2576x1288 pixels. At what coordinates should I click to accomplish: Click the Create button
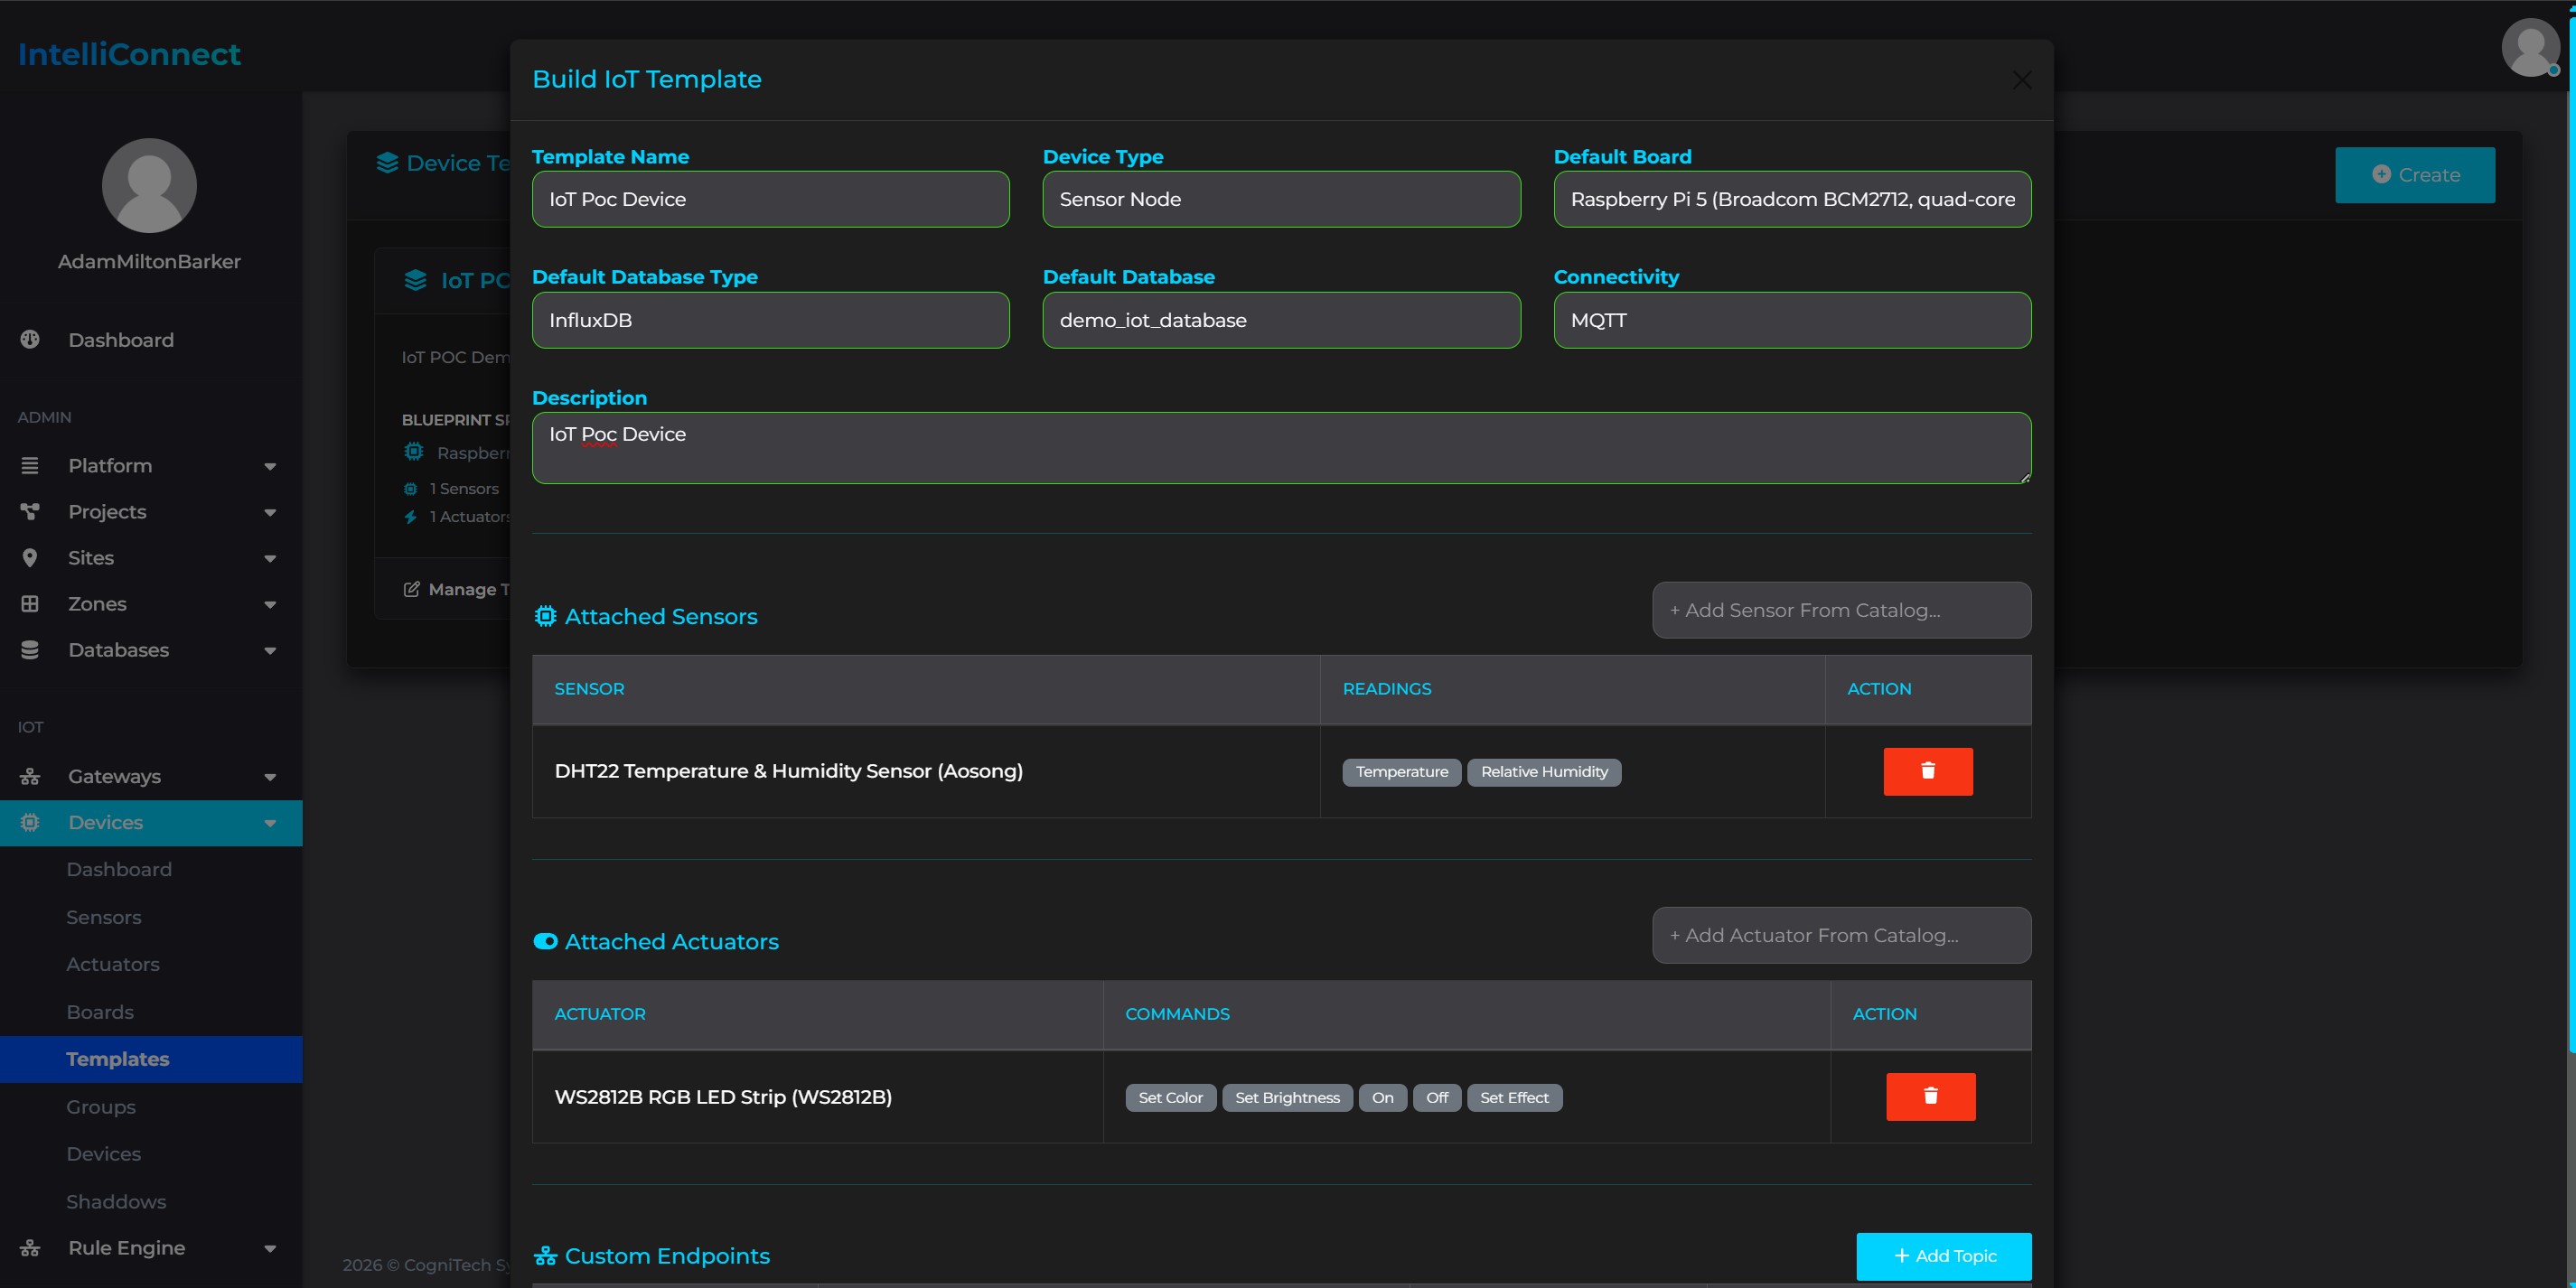(x=2415, y=175)
